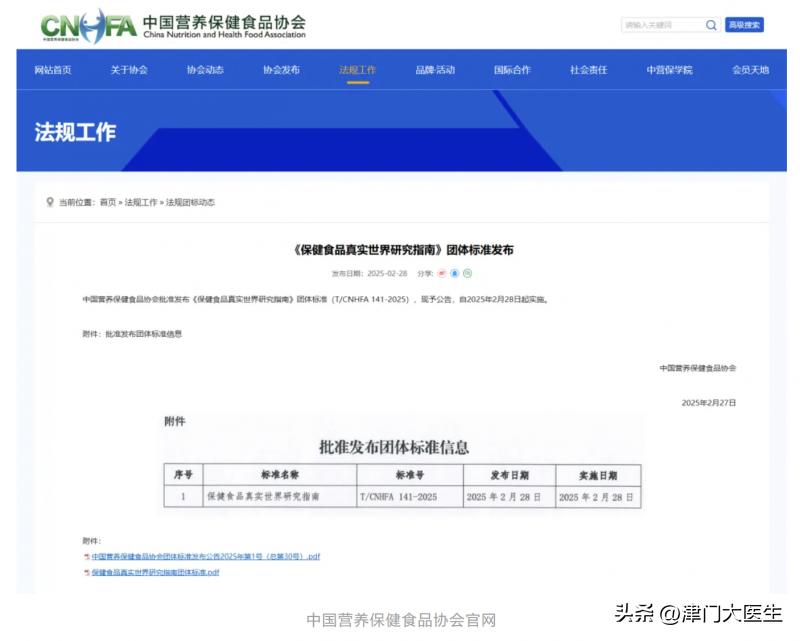The image size is (800, 641).
Task: Share via the red Weibo icon
Action: [442, 274]
